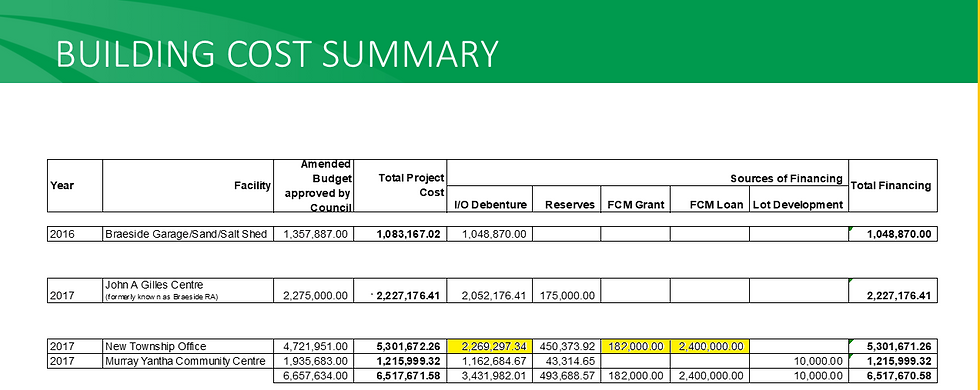
Task: Select amended budget value "4,721,951.00"
Action: click(316, 346)
